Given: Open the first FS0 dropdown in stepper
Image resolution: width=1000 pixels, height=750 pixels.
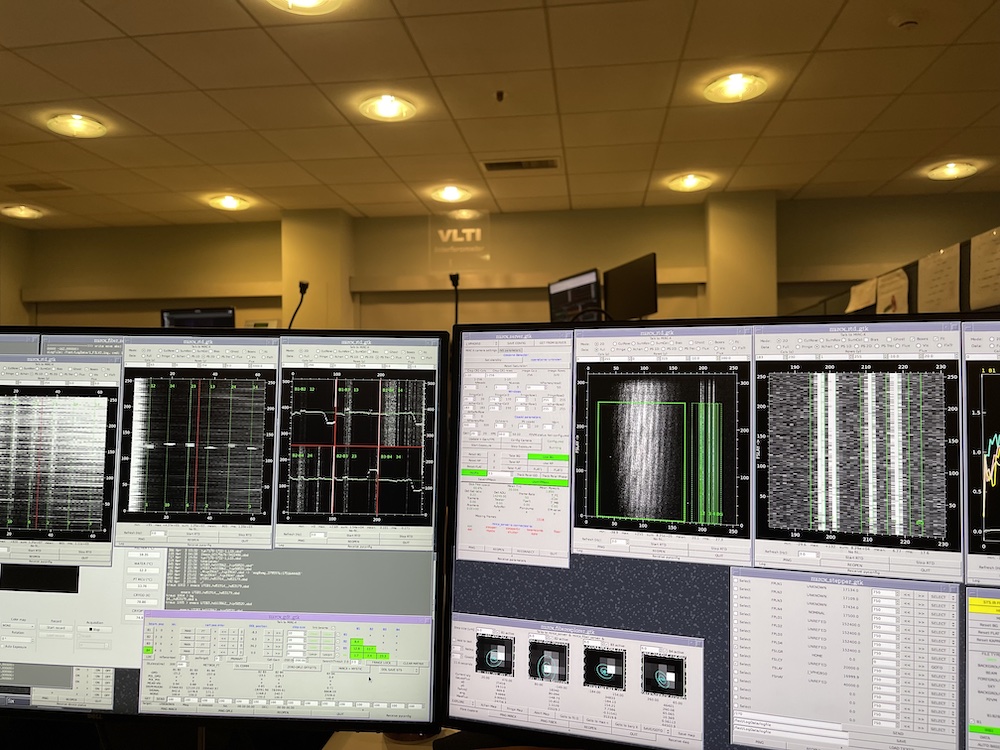Looking at the screenshot, I should coord(885,593).
